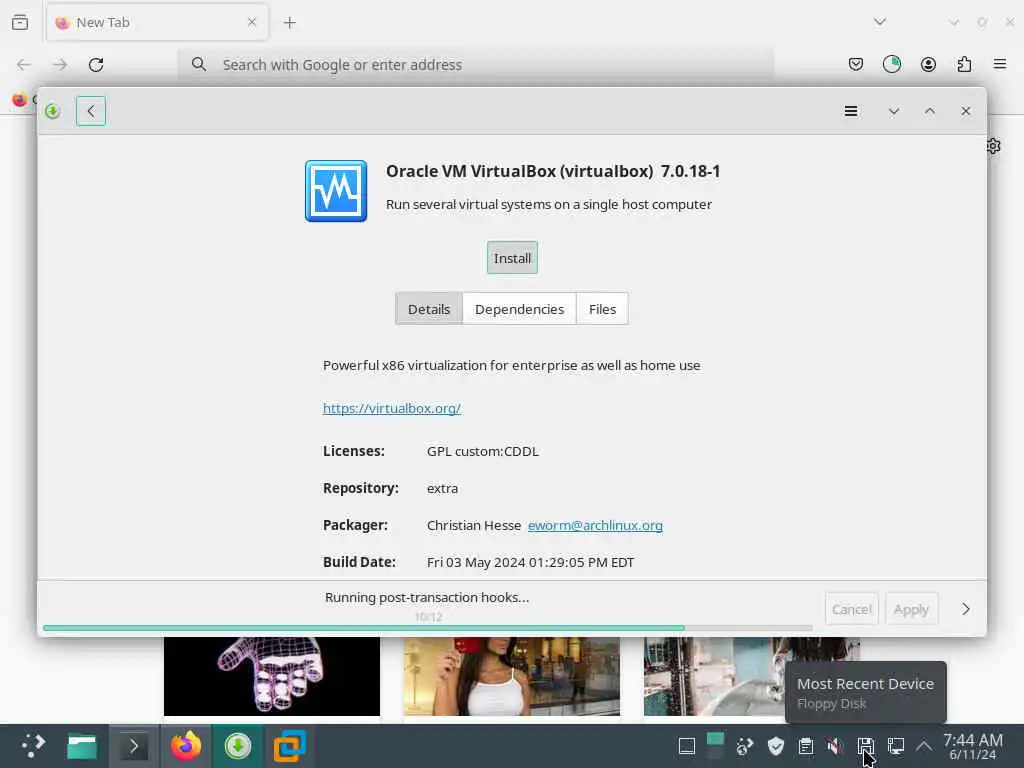The height and width of the screenshot is (768, 1024).
Task: Open the terminal from the taskbar
Action: (x=134, y=746)
